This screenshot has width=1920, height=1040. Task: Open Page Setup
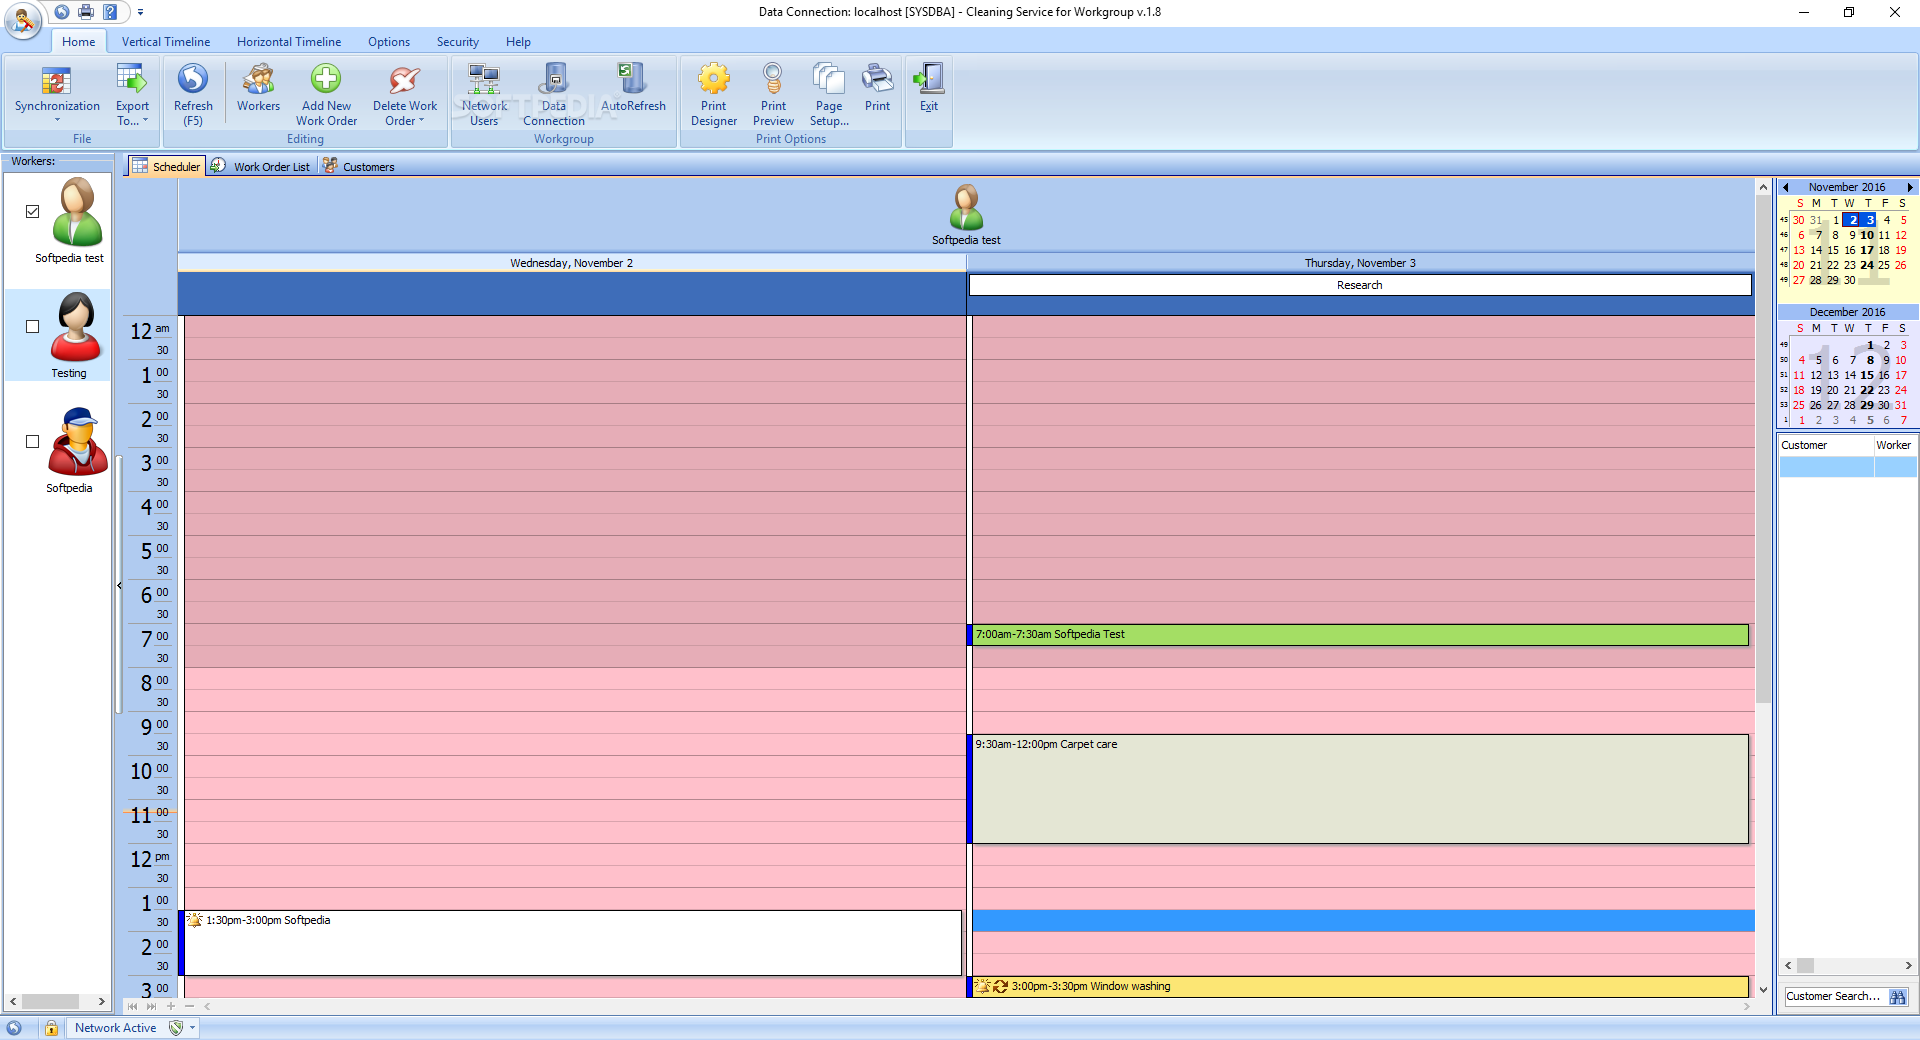(x=829, y=94)
